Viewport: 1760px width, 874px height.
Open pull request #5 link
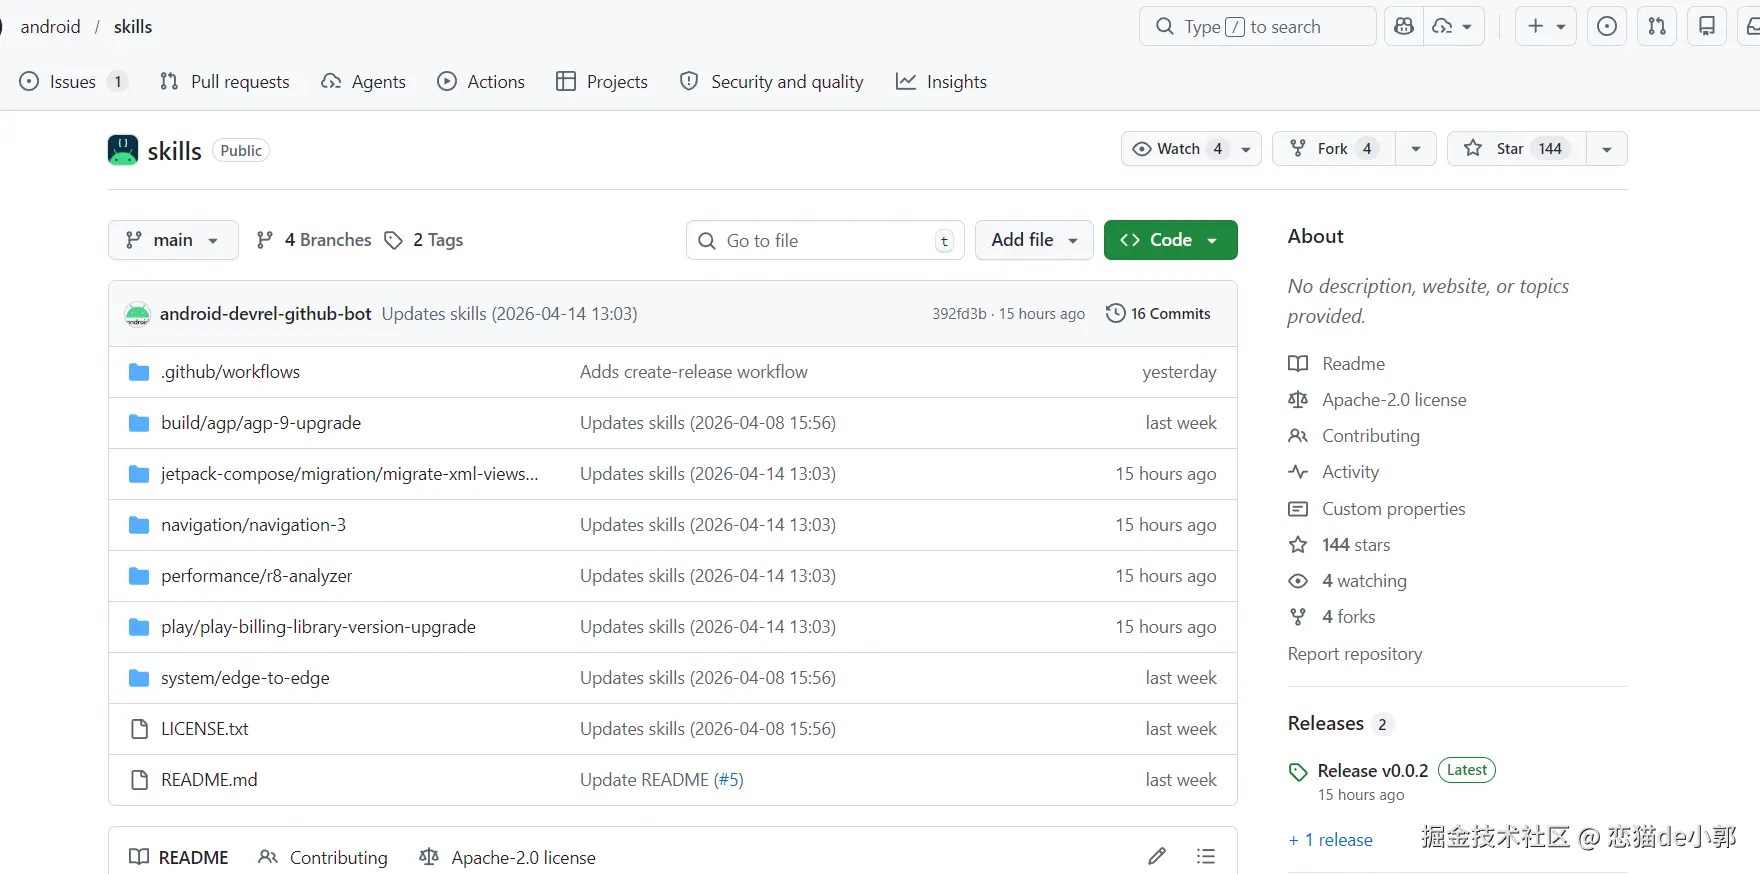(729, 780)
